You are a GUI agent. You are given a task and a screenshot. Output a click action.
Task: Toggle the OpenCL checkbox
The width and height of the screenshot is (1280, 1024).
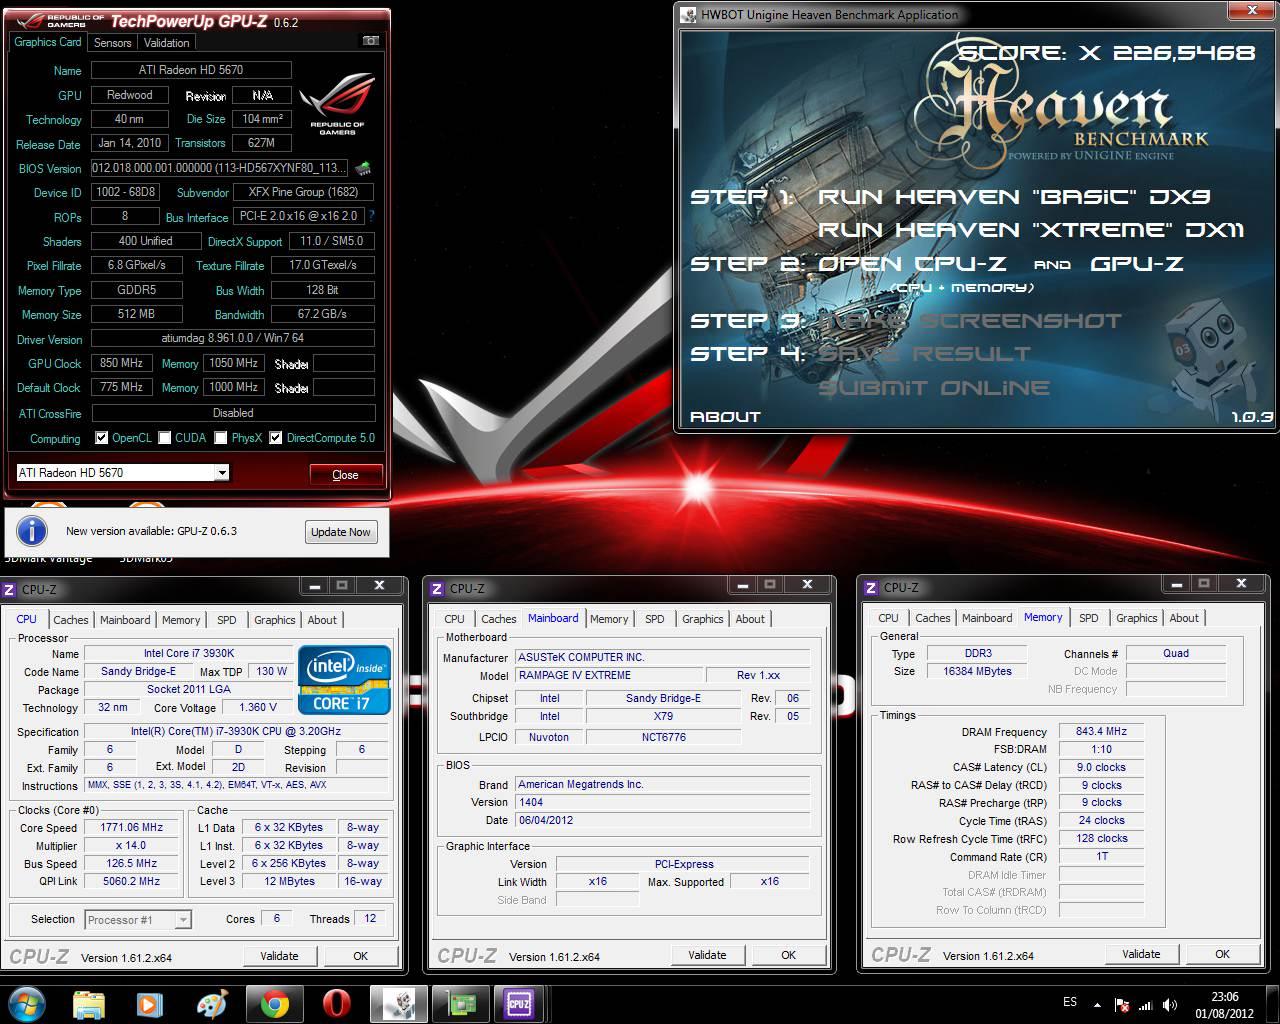pos(101,438)
